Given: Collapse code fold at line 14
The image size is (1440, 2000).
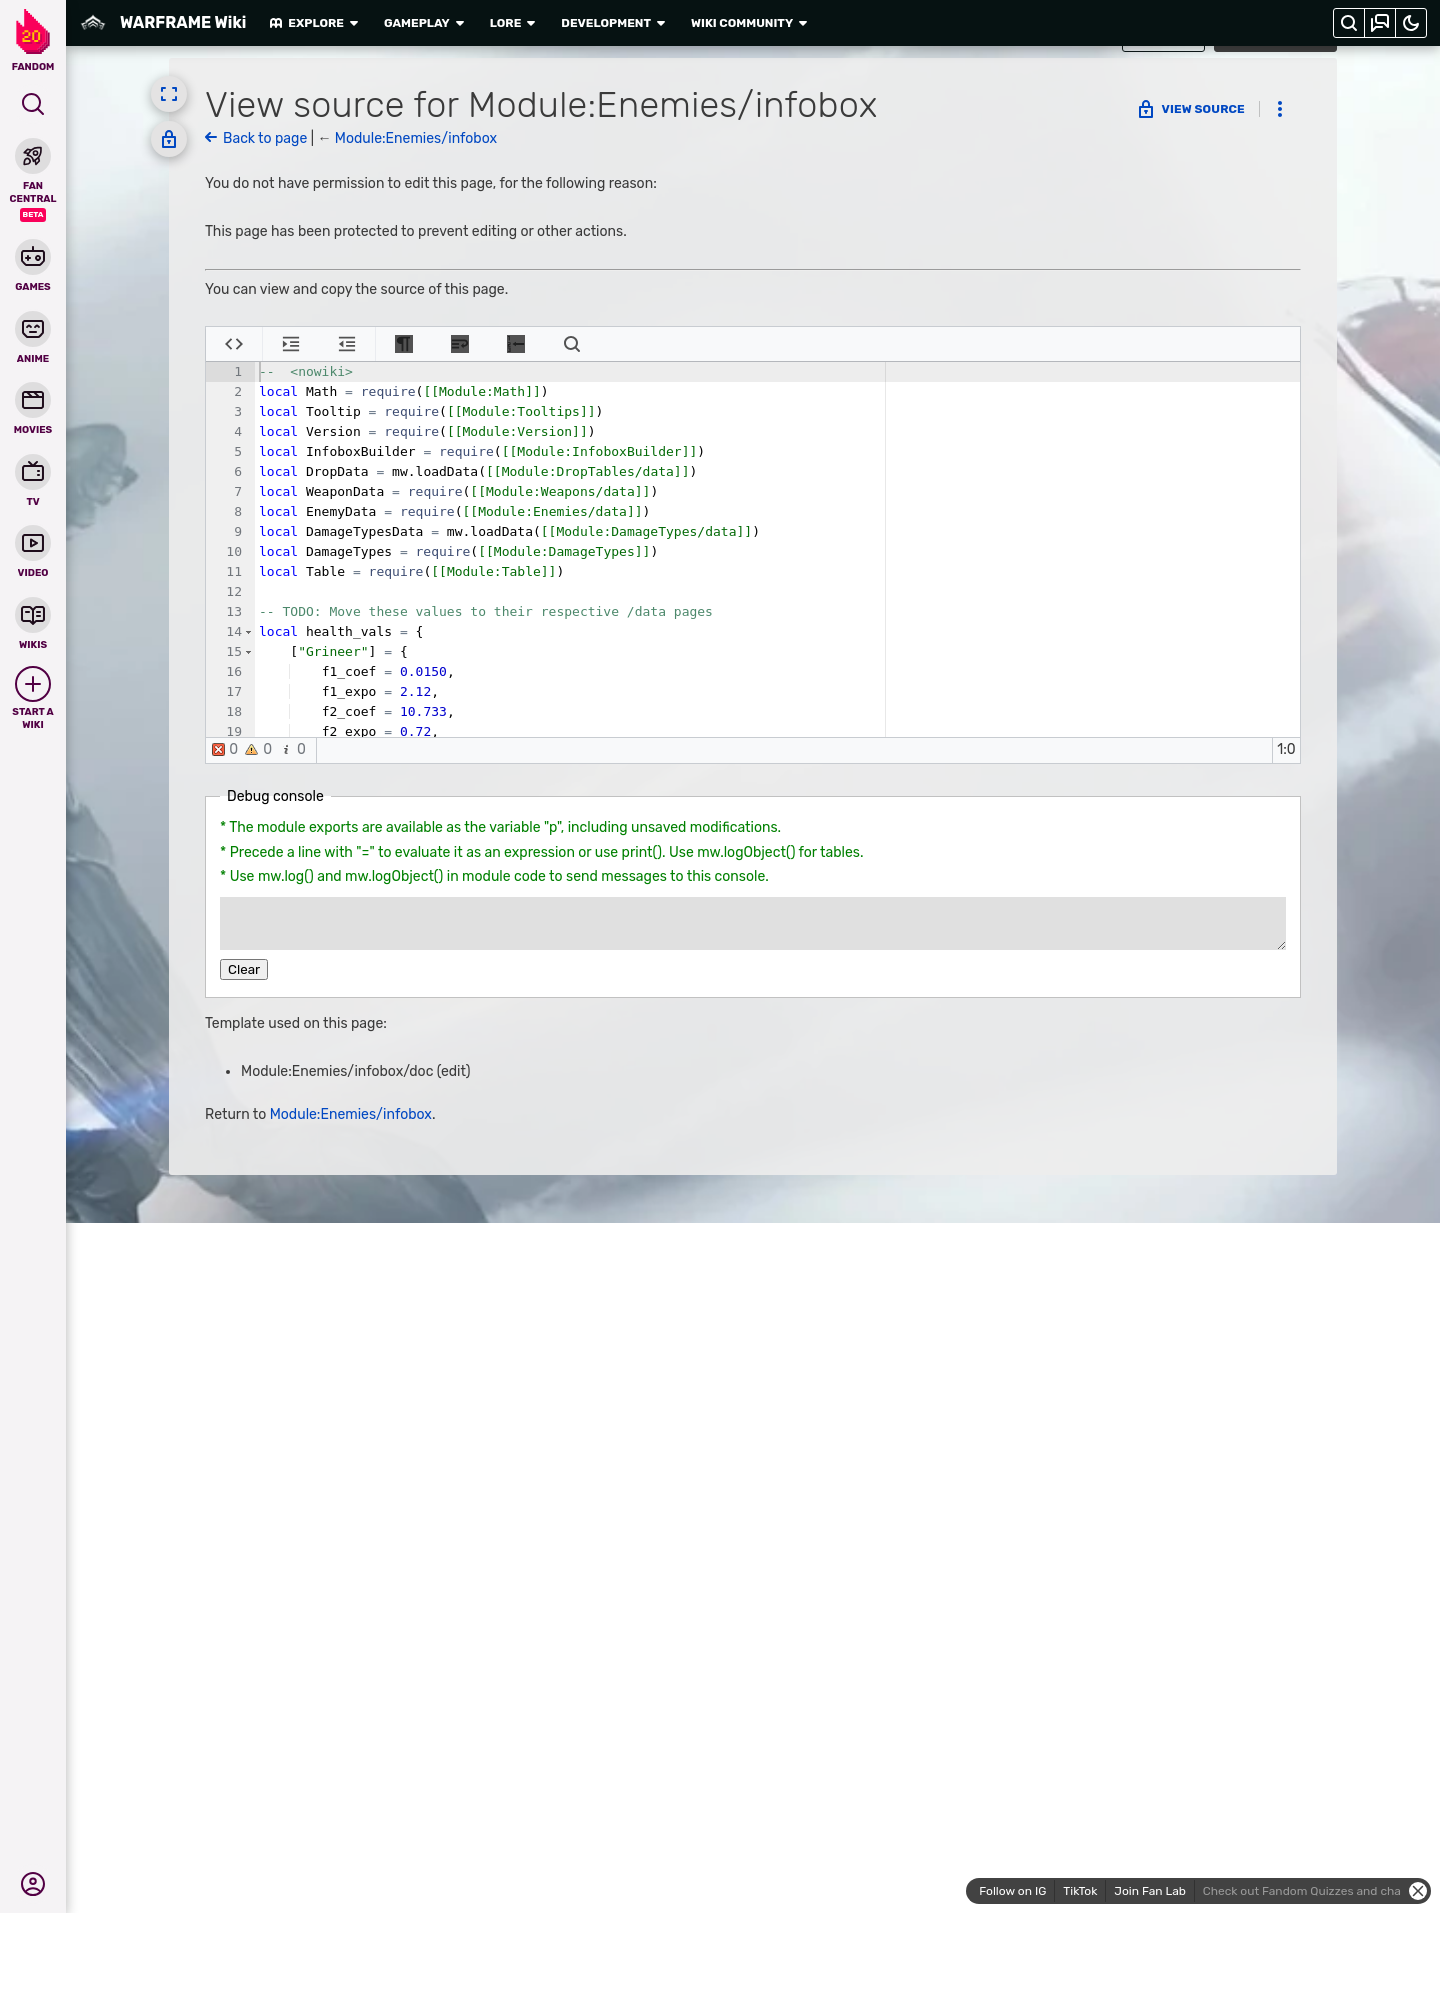Looking at the screenshot, I should coord(249,632).
